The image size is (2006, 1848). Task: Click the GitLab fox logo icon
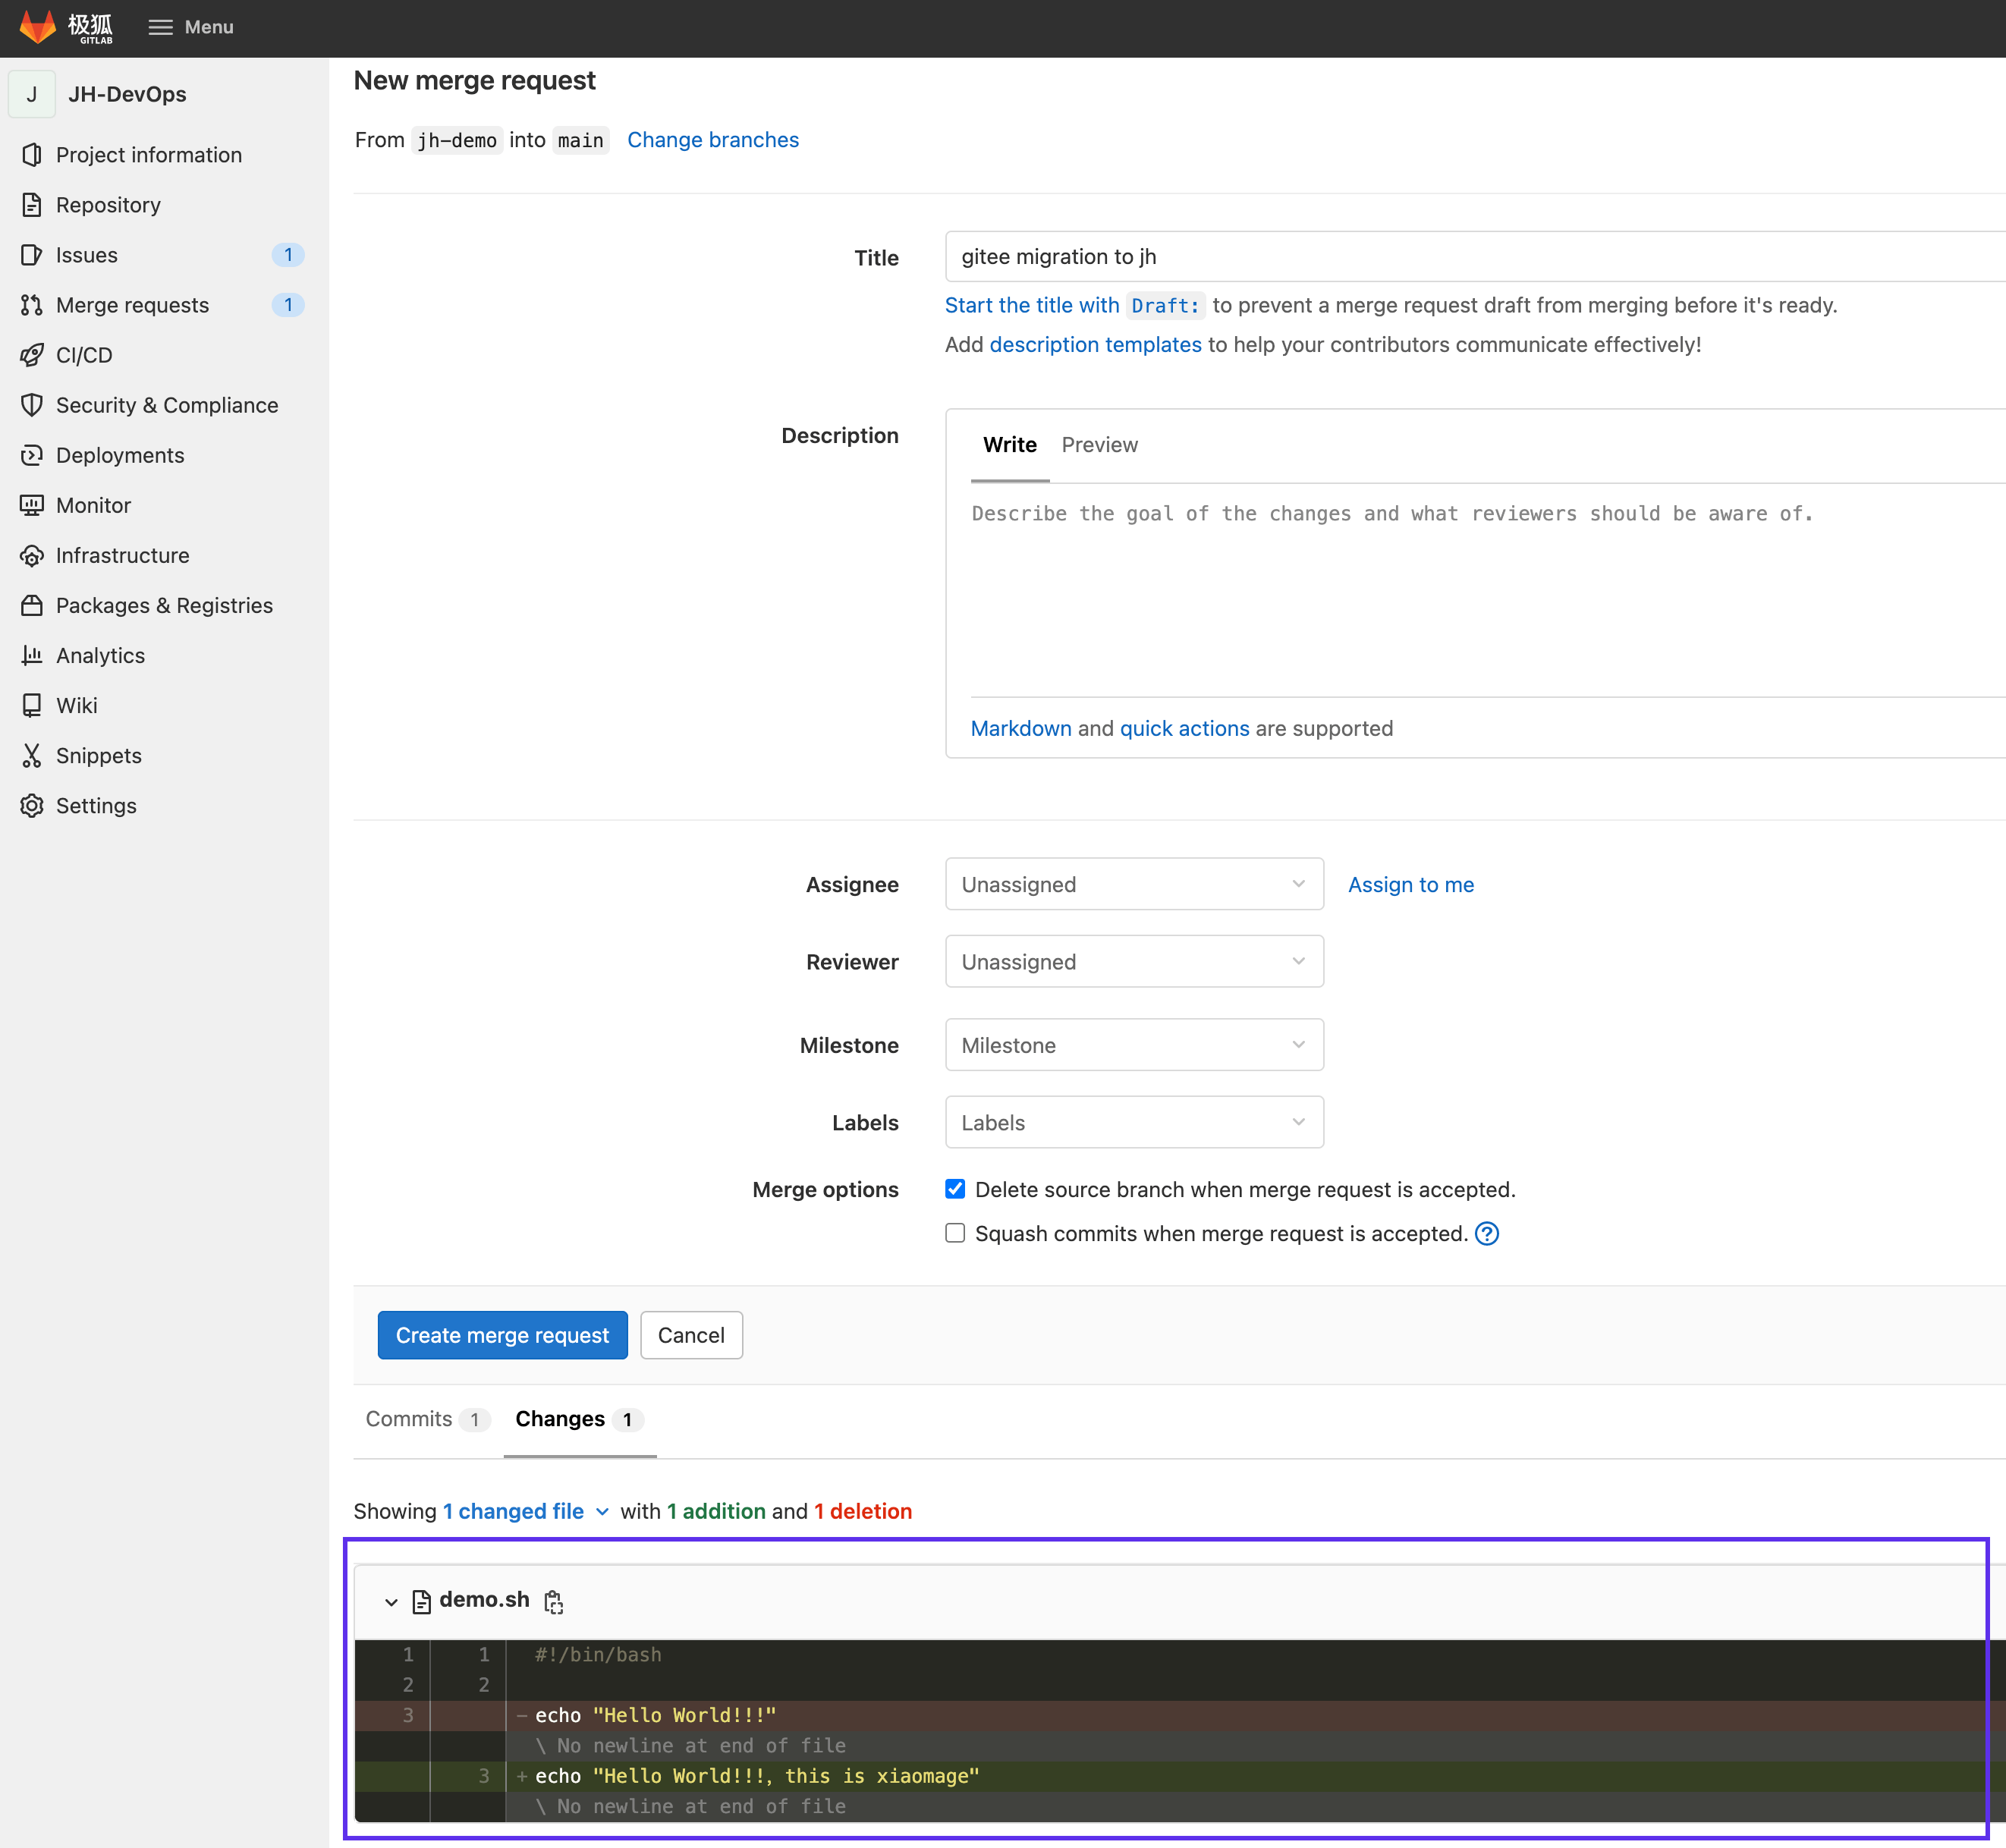coord(38,27)
